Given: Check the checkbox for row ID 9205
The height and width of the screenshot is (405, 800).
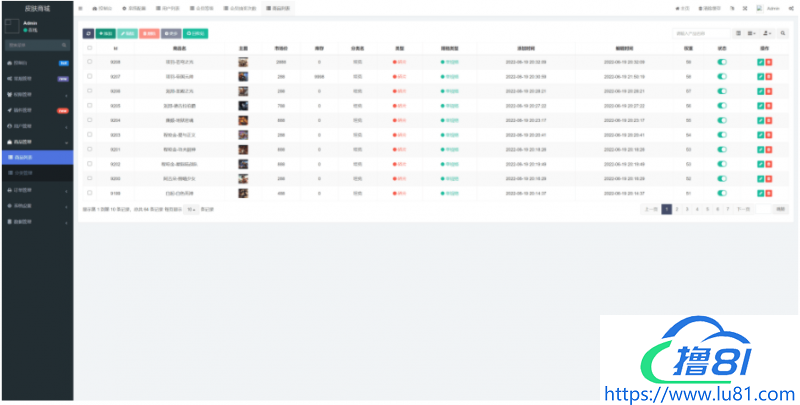Looking at the screenshot, I should (89, 105).
